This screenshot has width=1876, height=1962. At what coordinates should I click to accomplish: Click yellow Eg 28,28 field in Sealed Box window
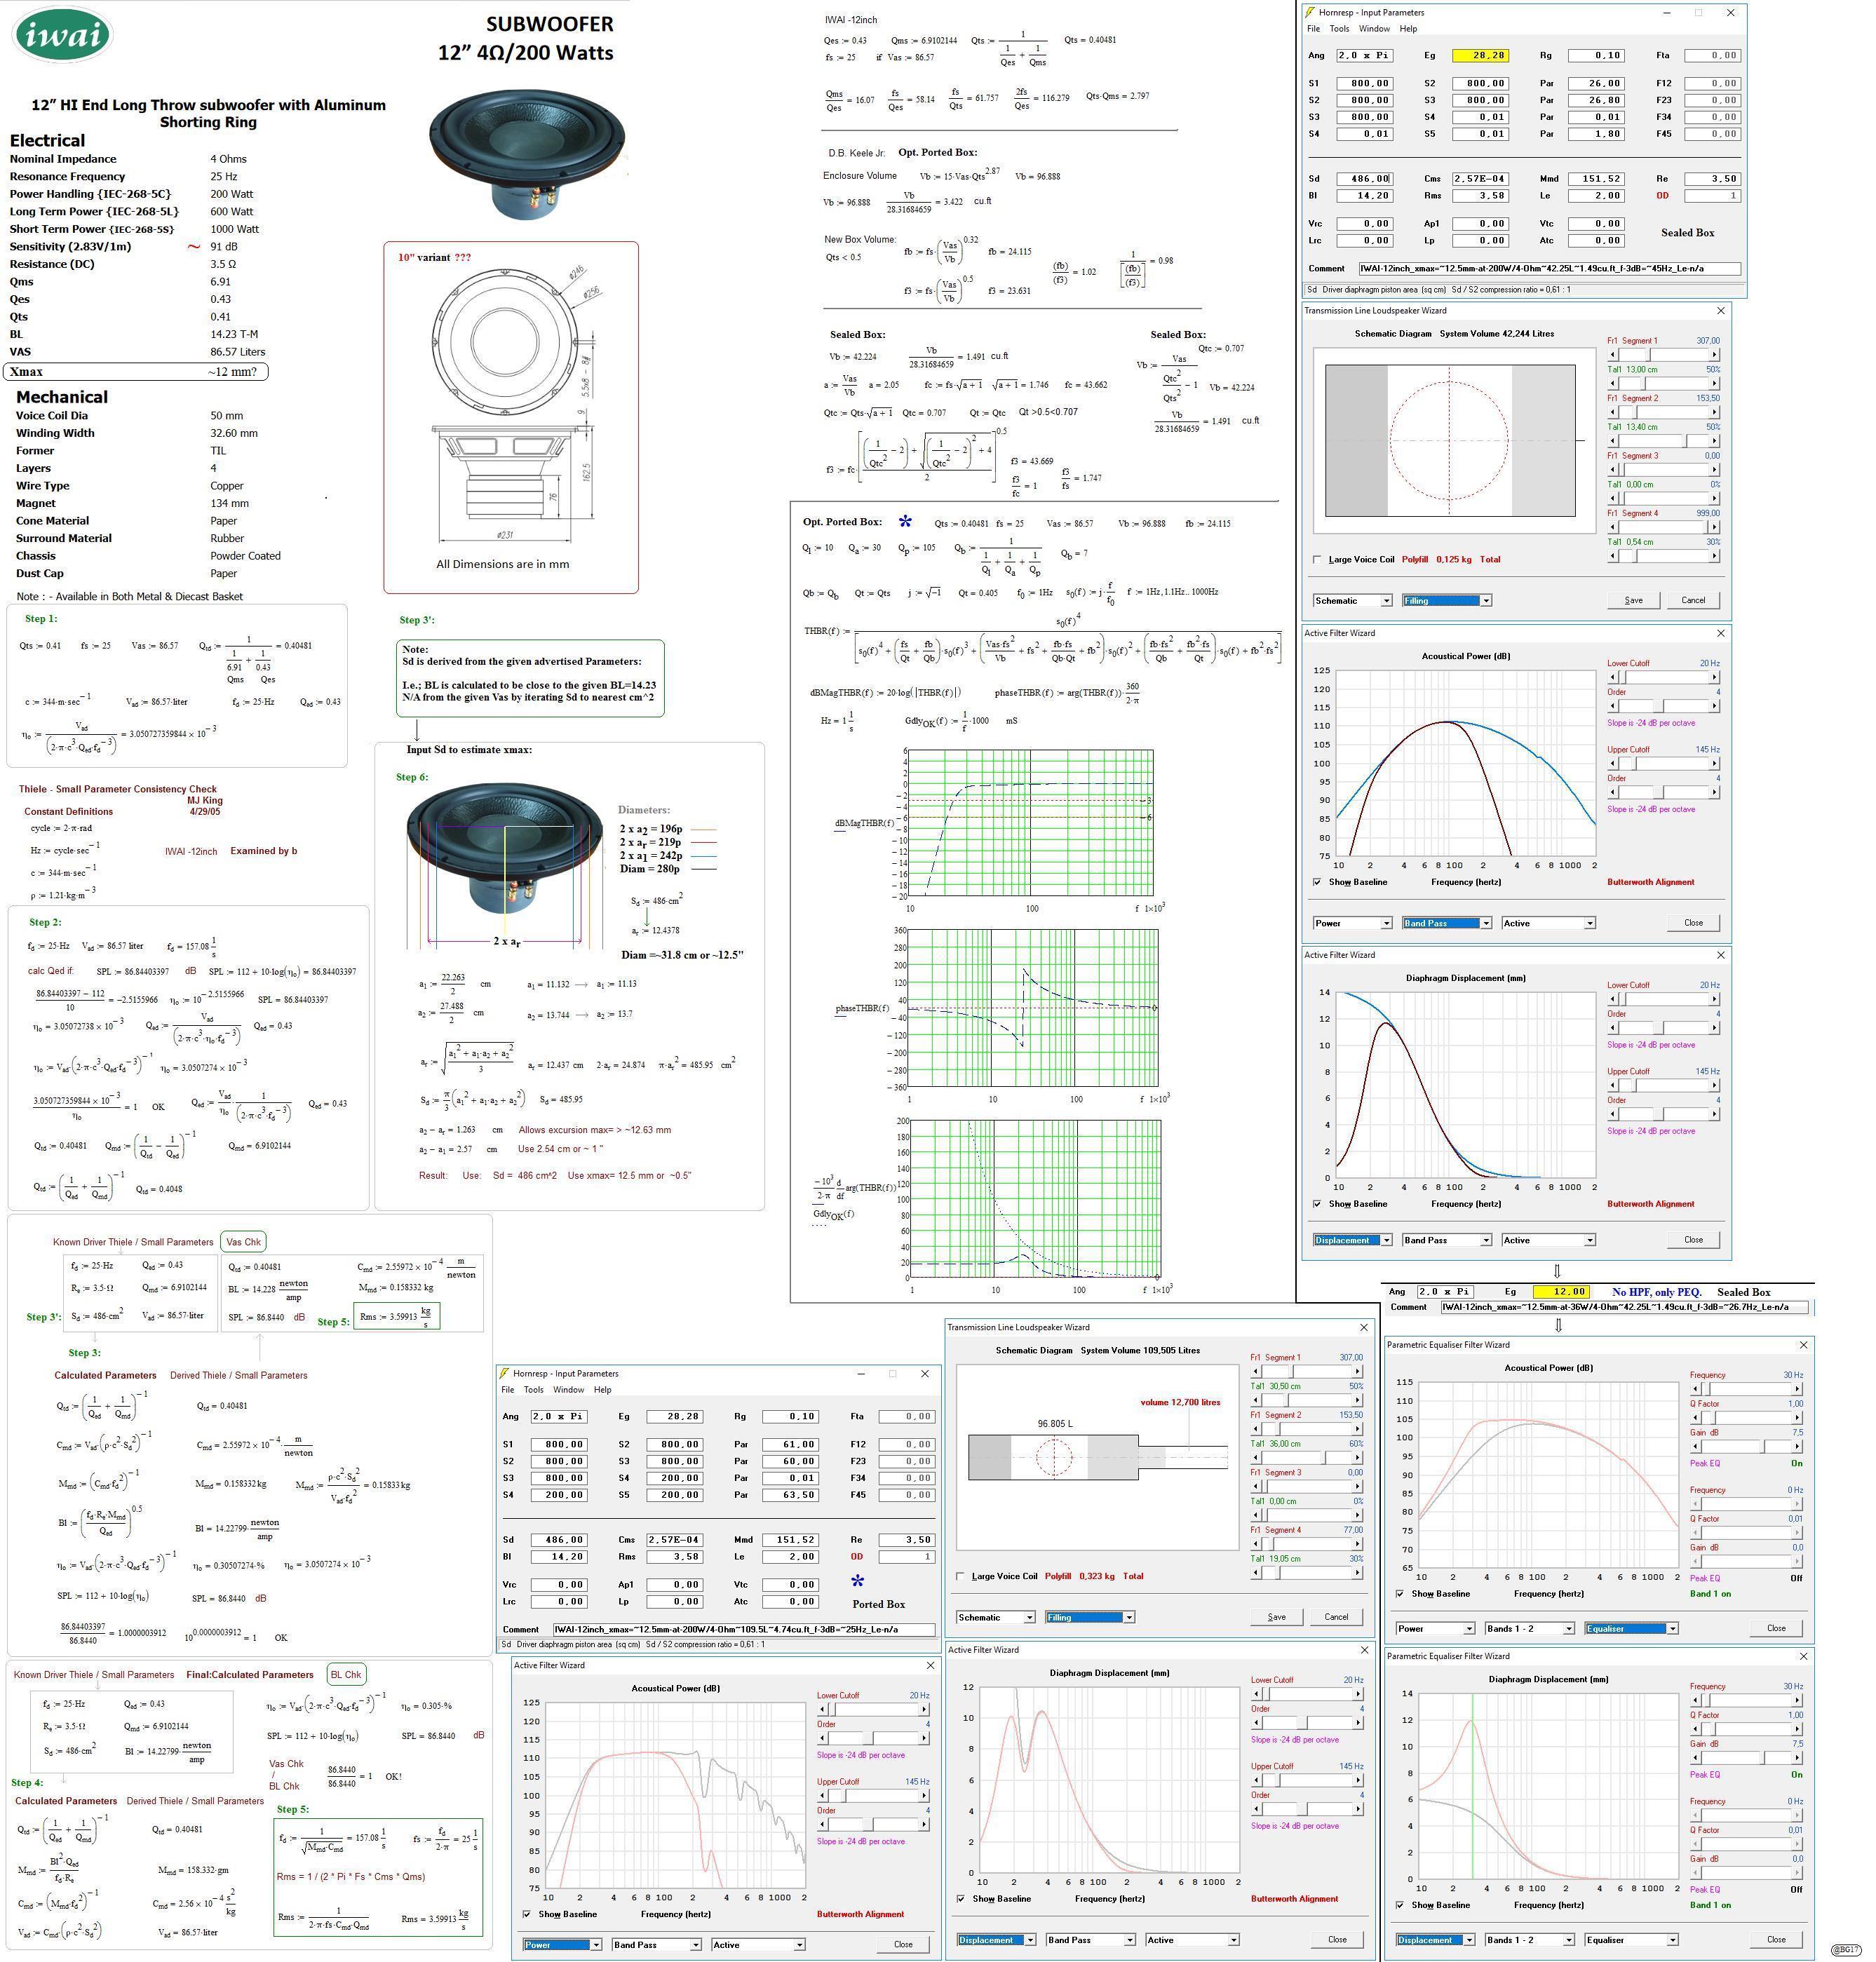[x=1480, y=56]
